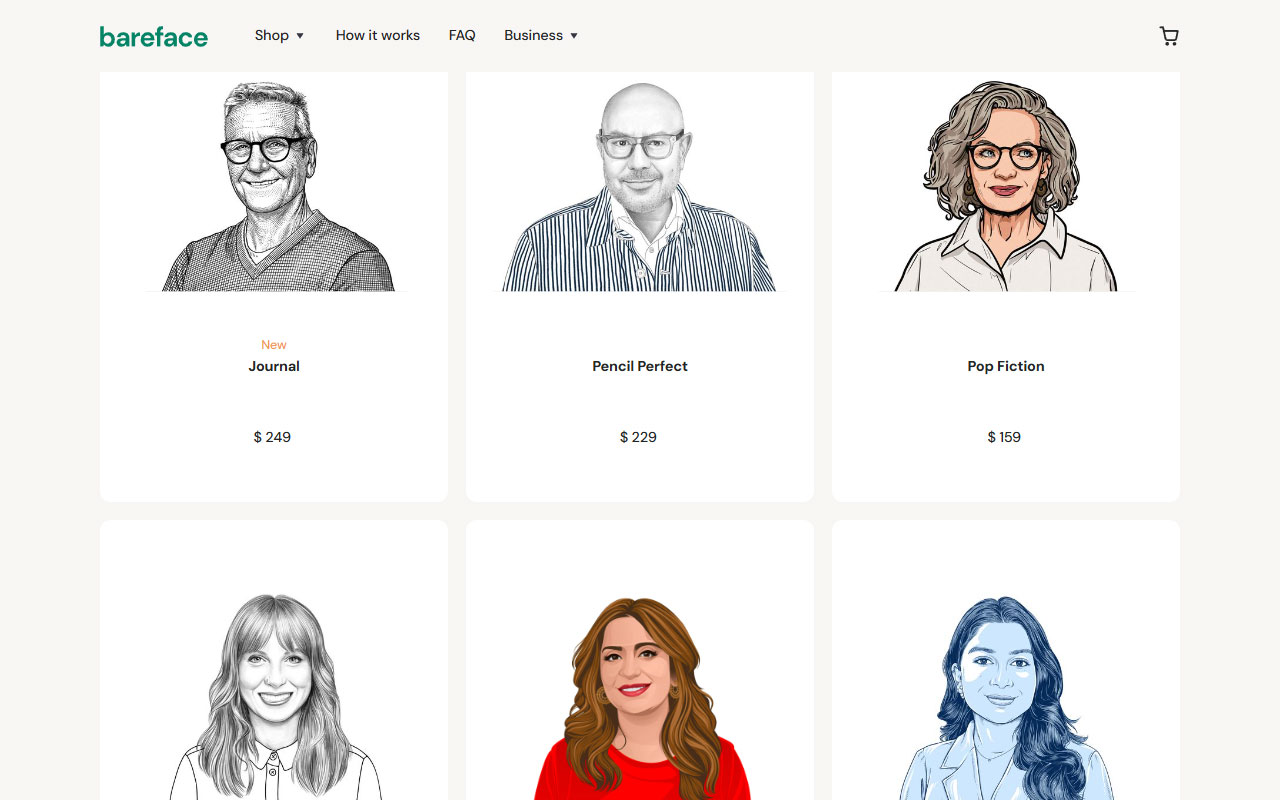Go to the FAQ page
Viewport: 1280px width, 800px height.
tap(462, 35)
